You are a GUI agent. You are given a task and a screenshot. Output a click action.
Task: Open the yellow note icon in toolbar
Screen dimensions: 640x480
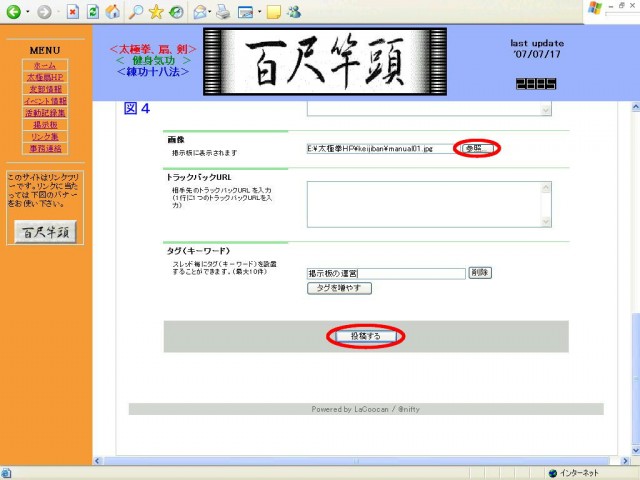(x=273, y=12)
